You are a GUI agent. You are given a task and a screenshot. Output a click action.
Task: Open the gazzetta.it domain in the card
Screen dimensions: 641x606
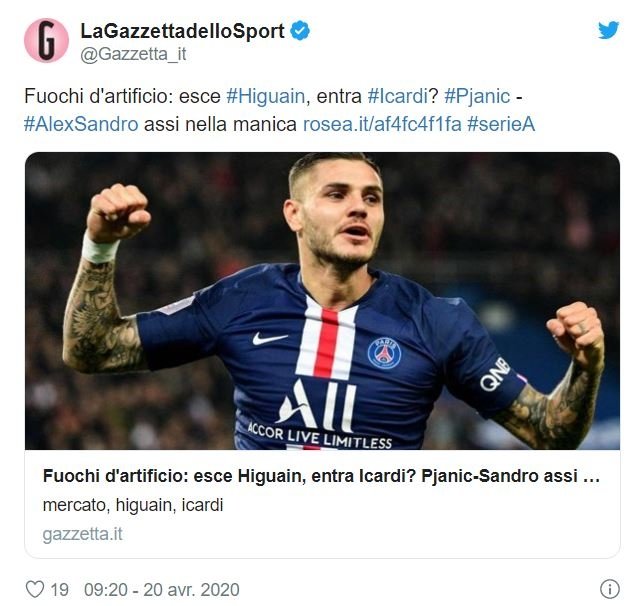[x=83, y=534]
